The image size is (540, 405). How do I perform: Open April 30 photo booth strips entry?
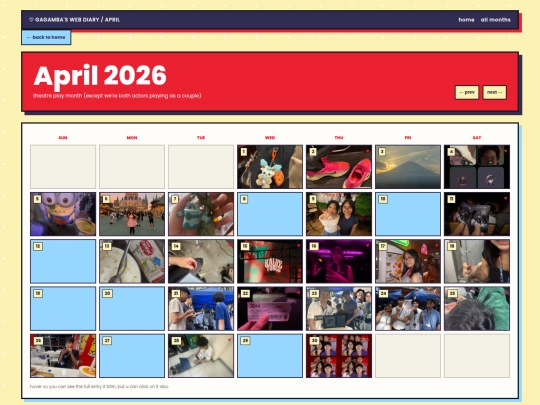[x=339, y=356]
